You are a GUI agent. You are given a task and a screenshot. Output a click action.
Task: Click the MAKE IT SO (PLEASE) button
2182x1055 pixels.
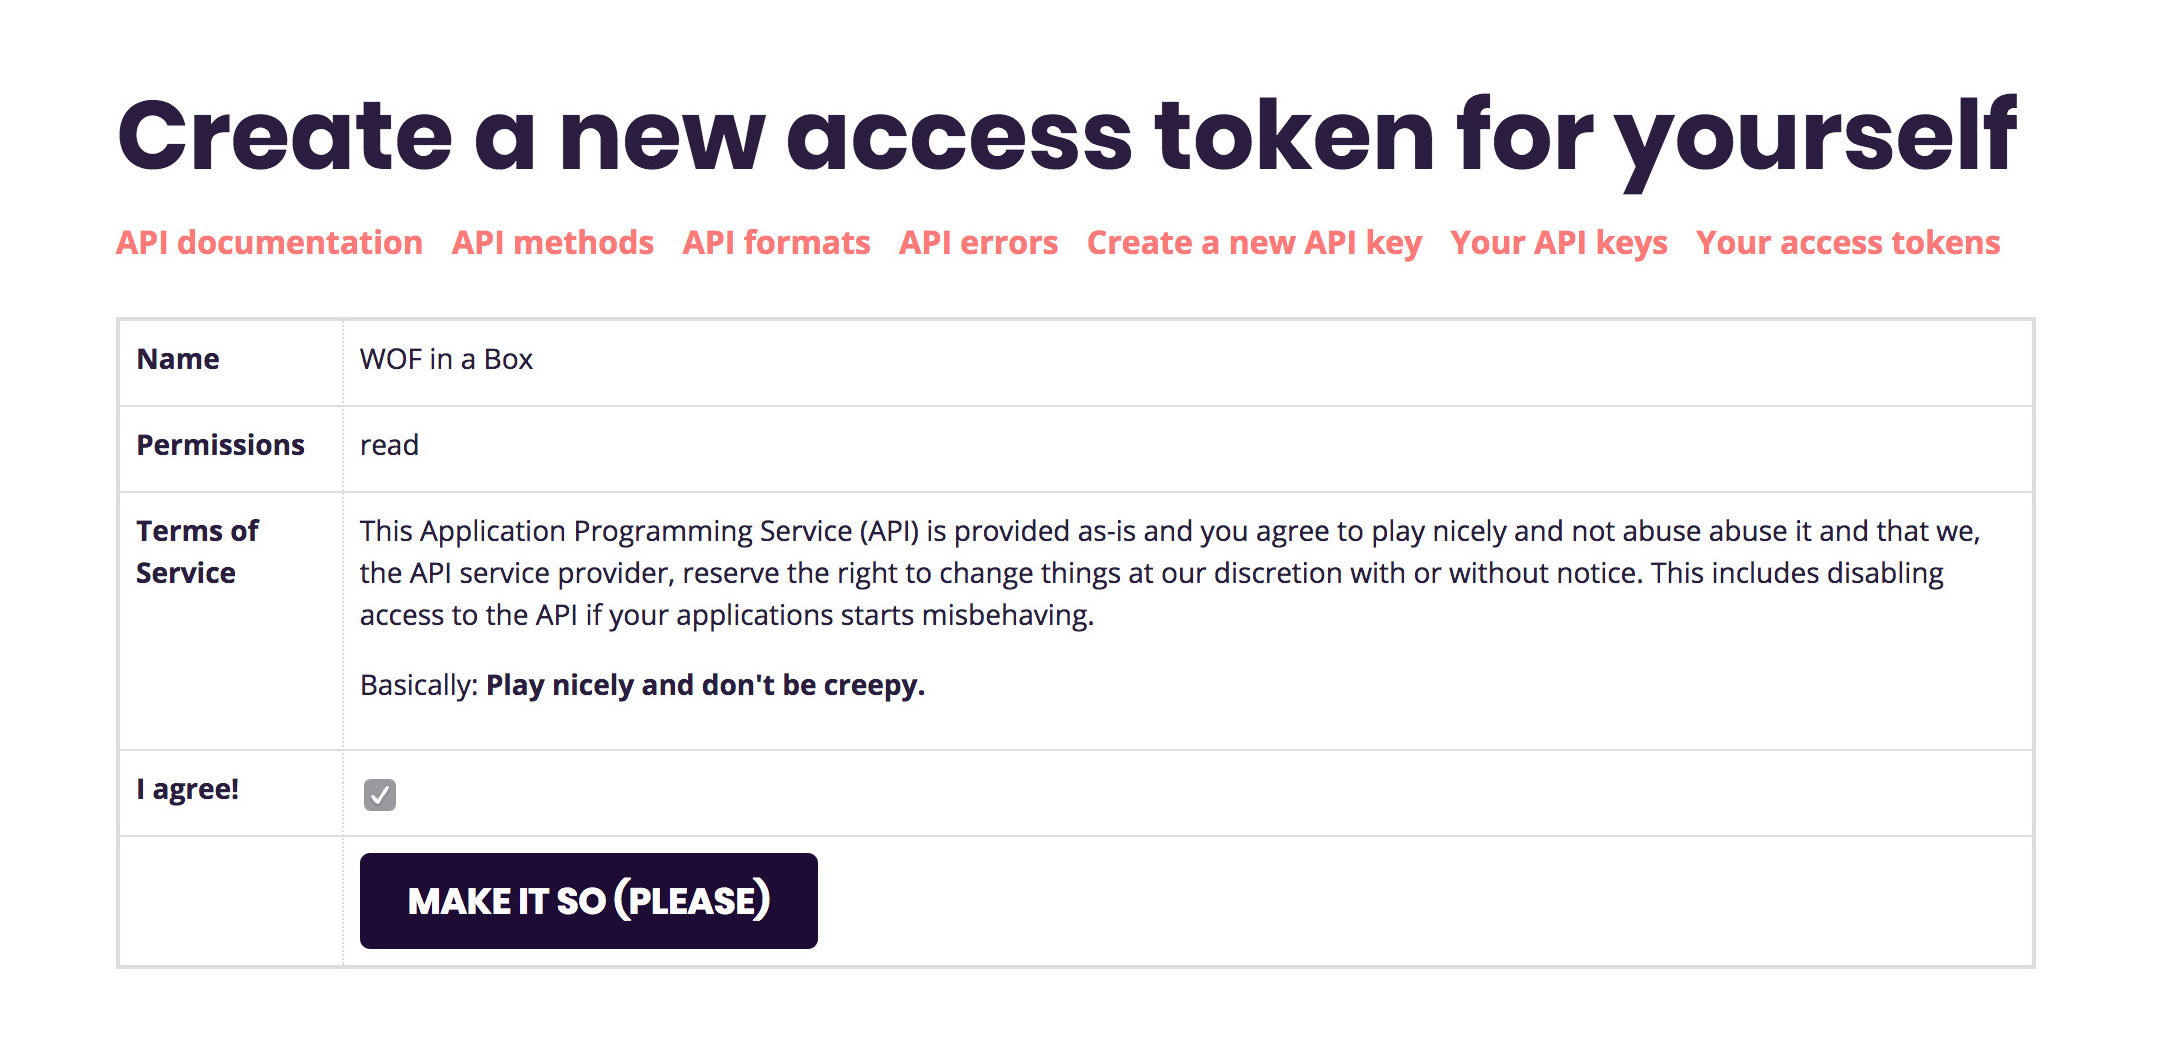click(589, 901)
